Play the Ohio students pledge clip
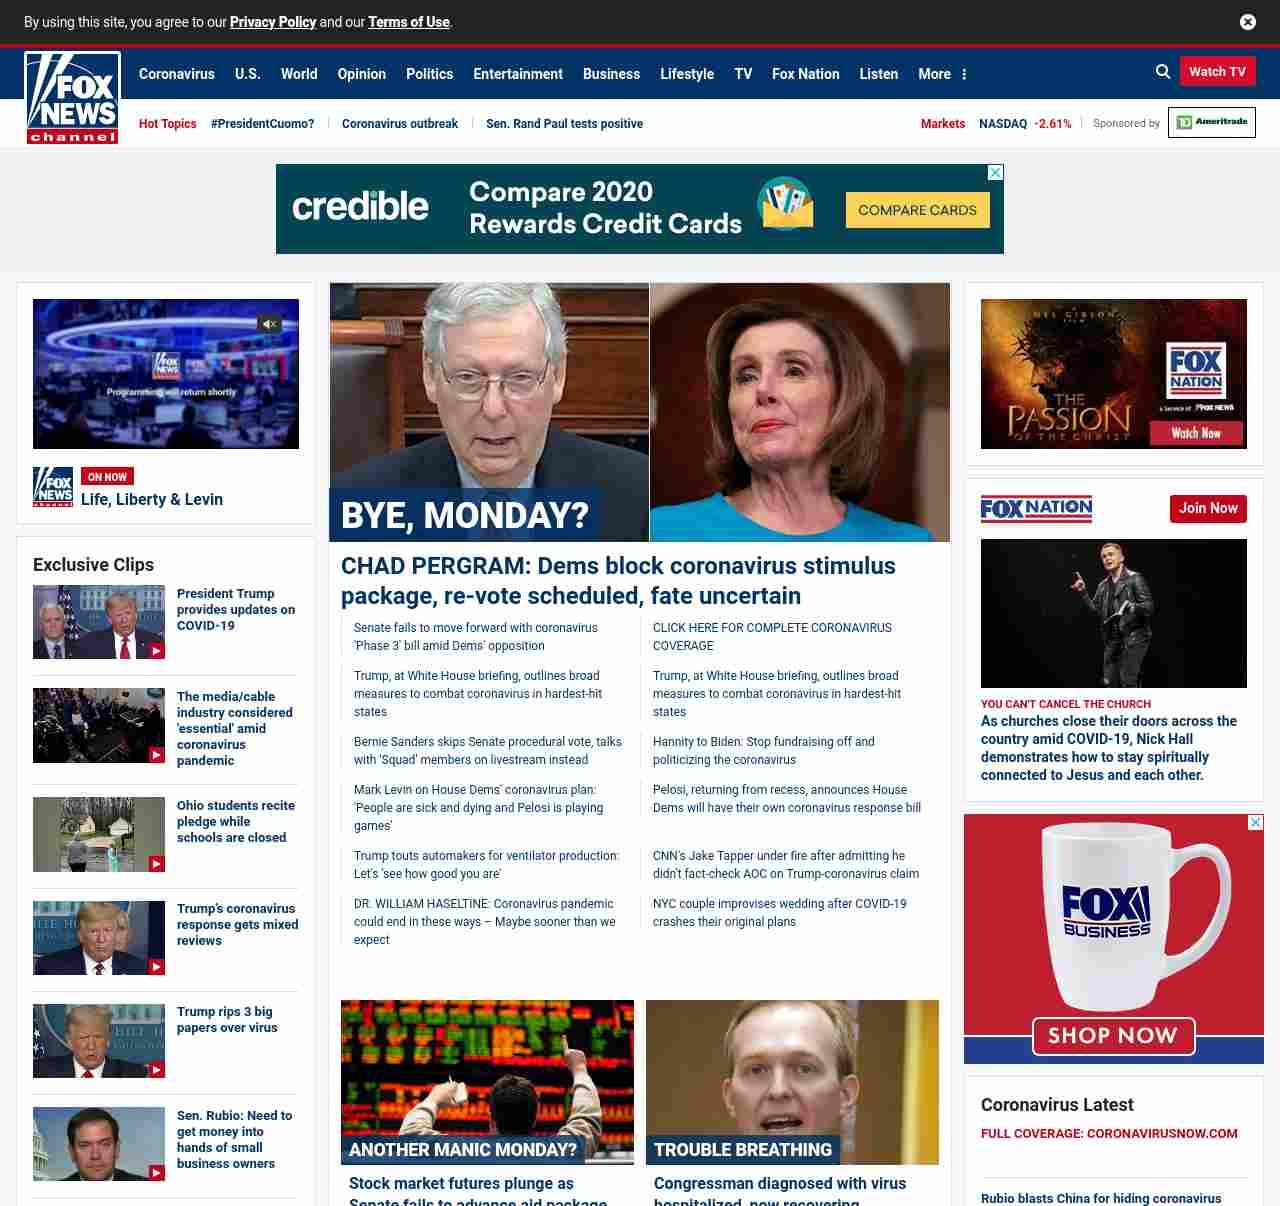This screenshot has width=1280, height=1206. click(99, 834)
